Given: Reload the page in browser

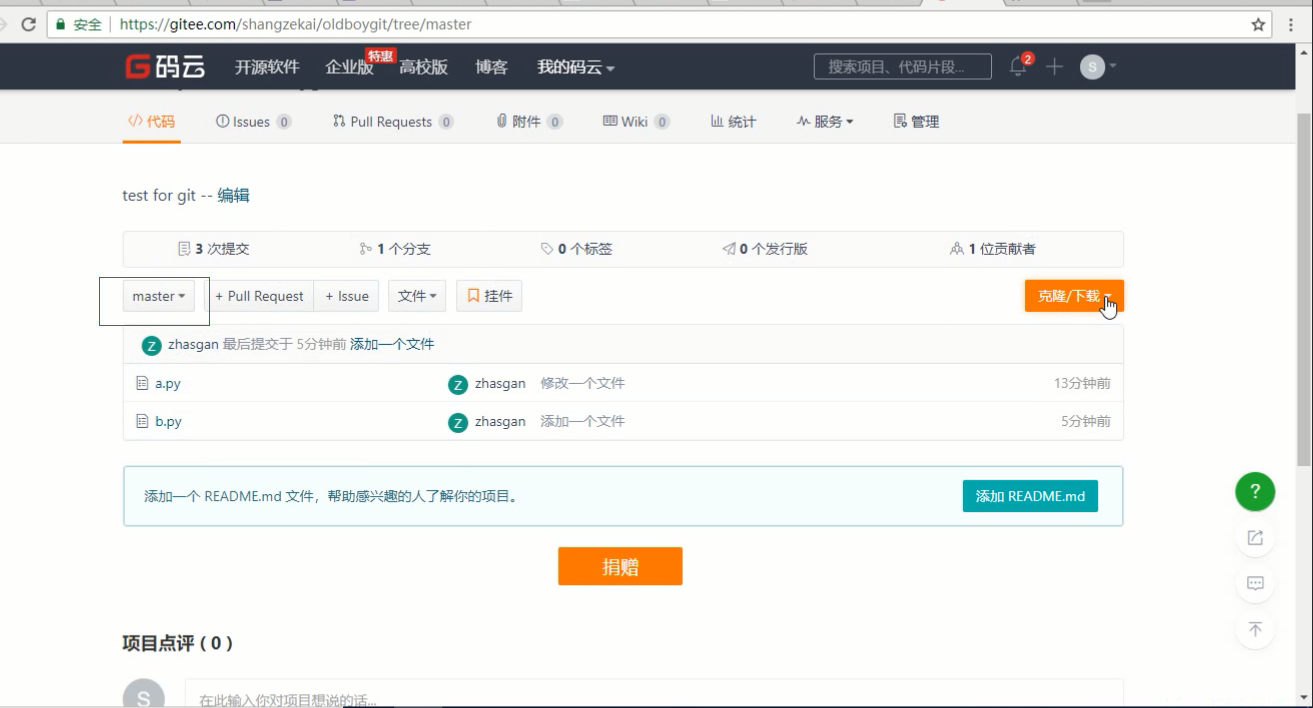Looking at the screenshot, I should pyautogui.click(x=28, y=24).
